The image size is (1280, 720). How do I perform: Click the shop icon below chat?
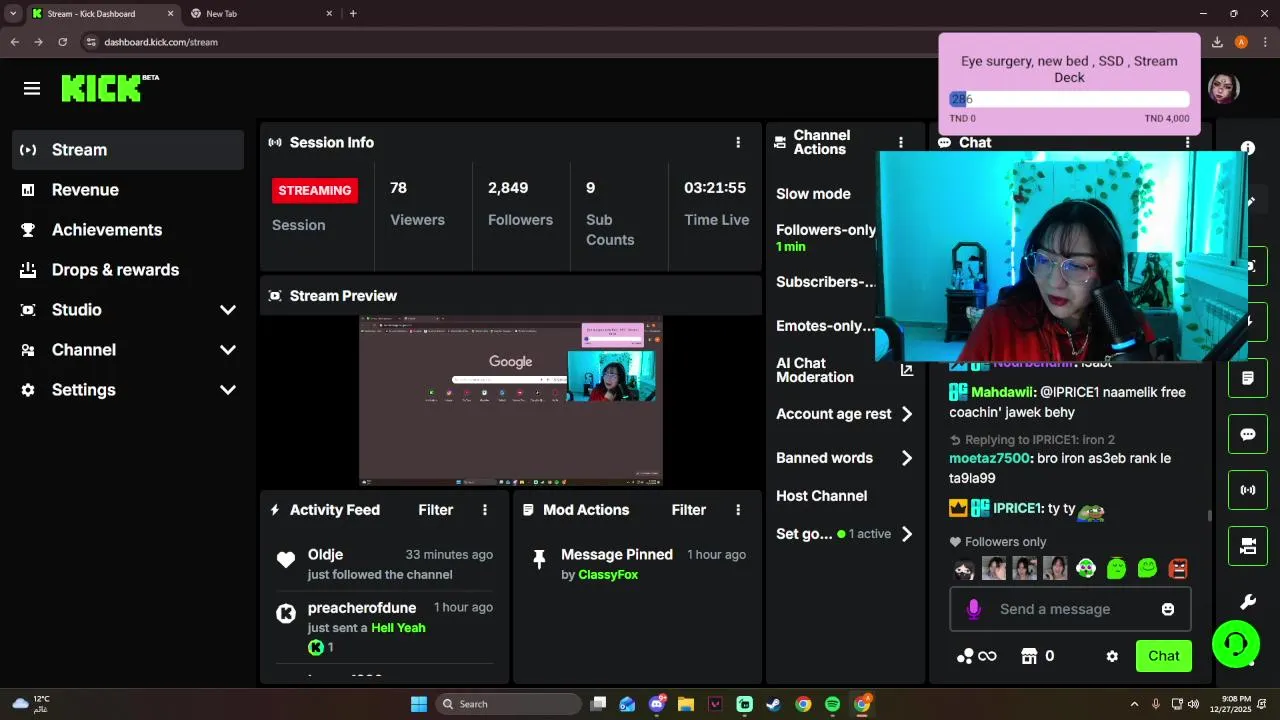tap(1029, 656)
